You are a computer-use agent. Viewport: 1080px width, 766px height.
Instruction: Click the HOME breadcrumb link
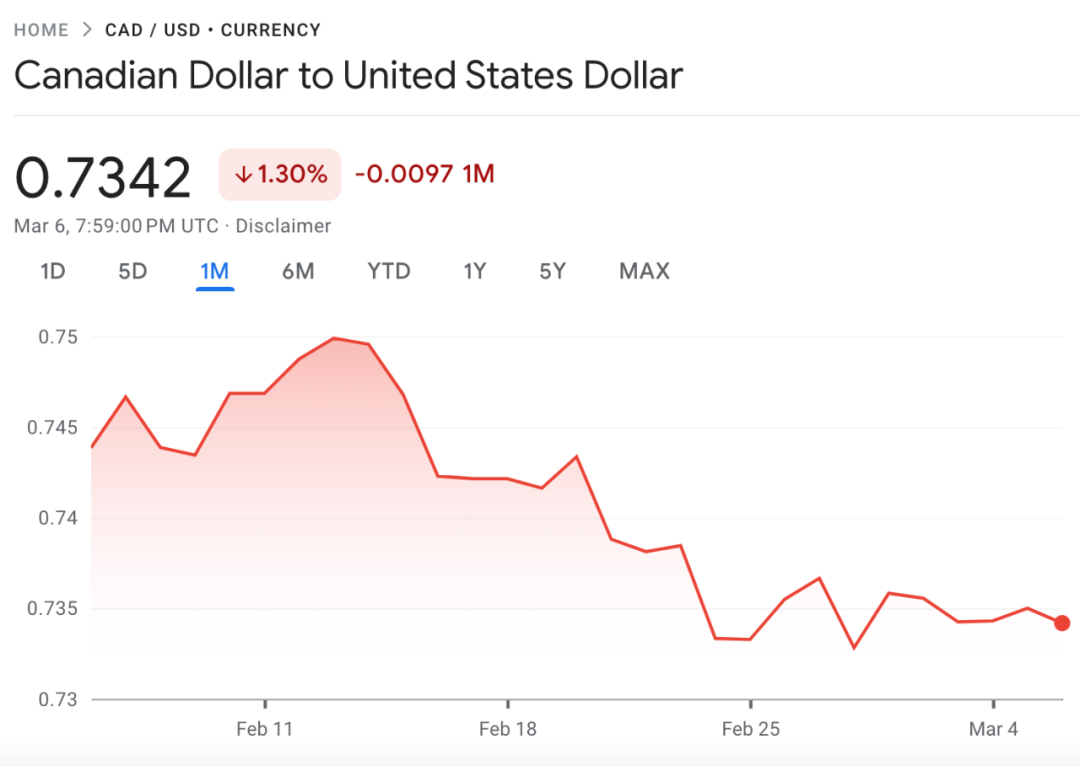click(41, 30)
